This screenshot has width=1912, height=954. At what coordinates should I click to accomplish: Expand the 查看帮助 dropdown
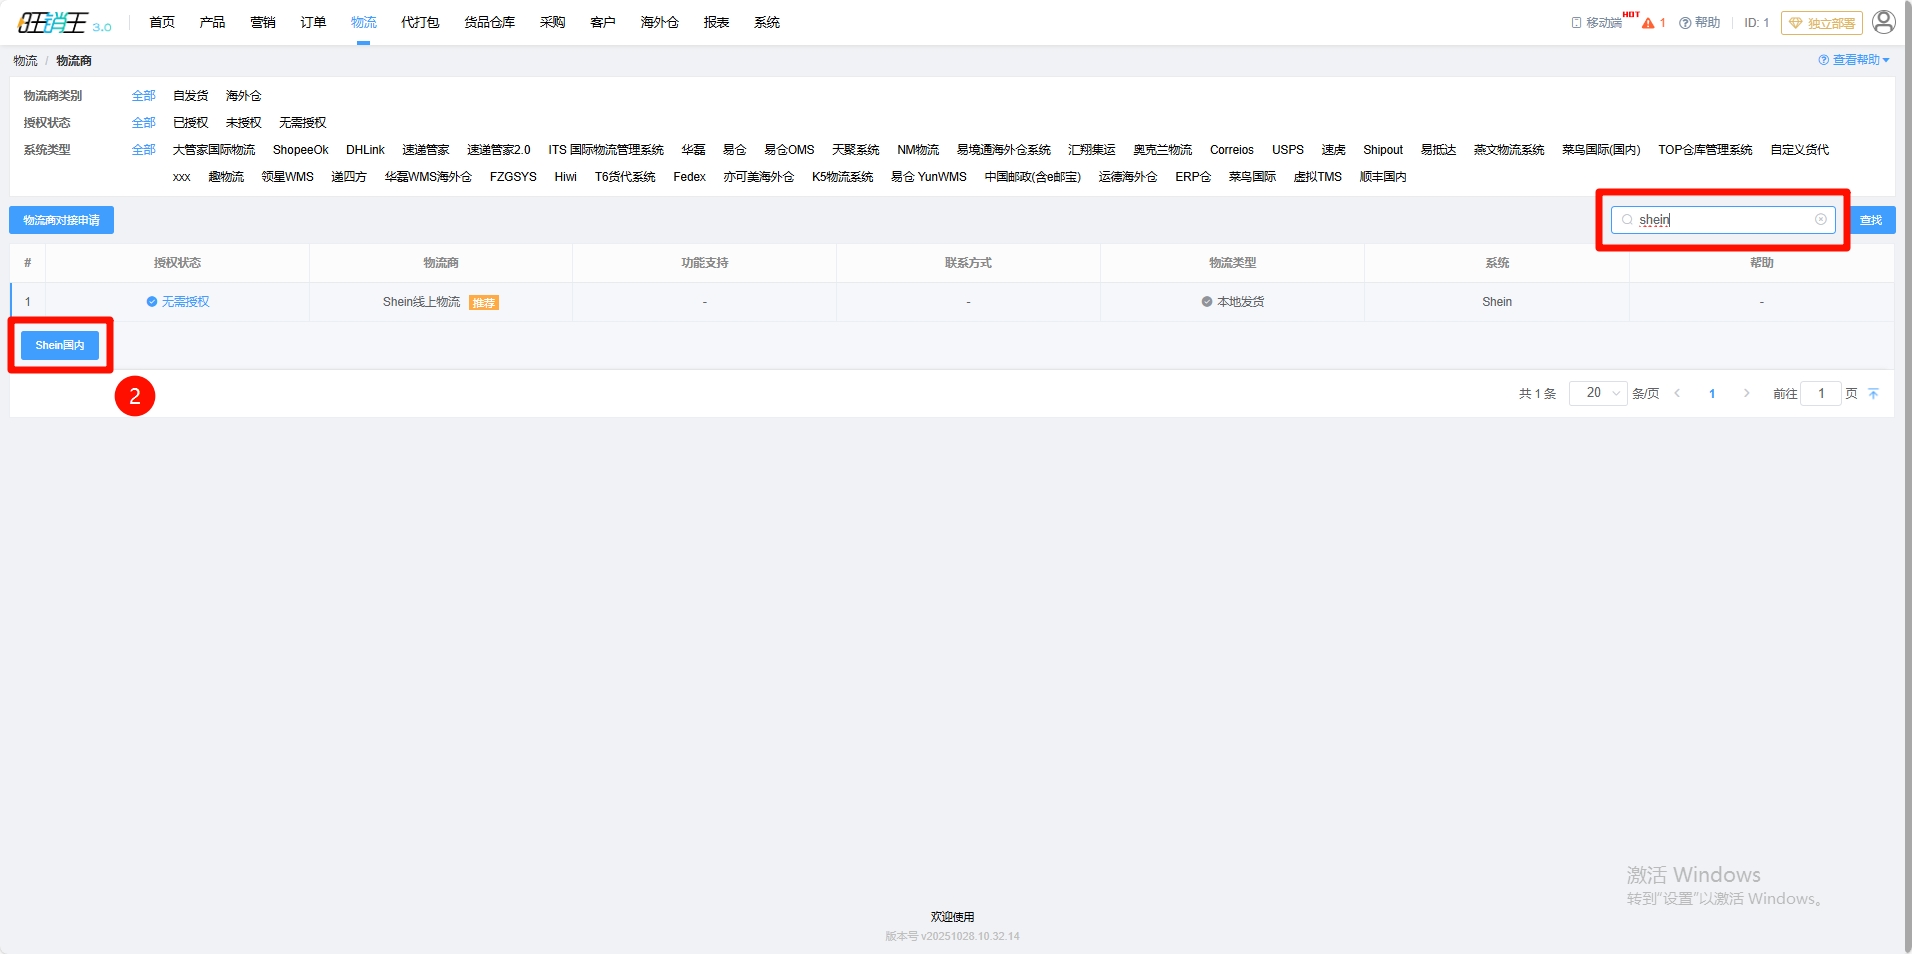point(1854,60)
